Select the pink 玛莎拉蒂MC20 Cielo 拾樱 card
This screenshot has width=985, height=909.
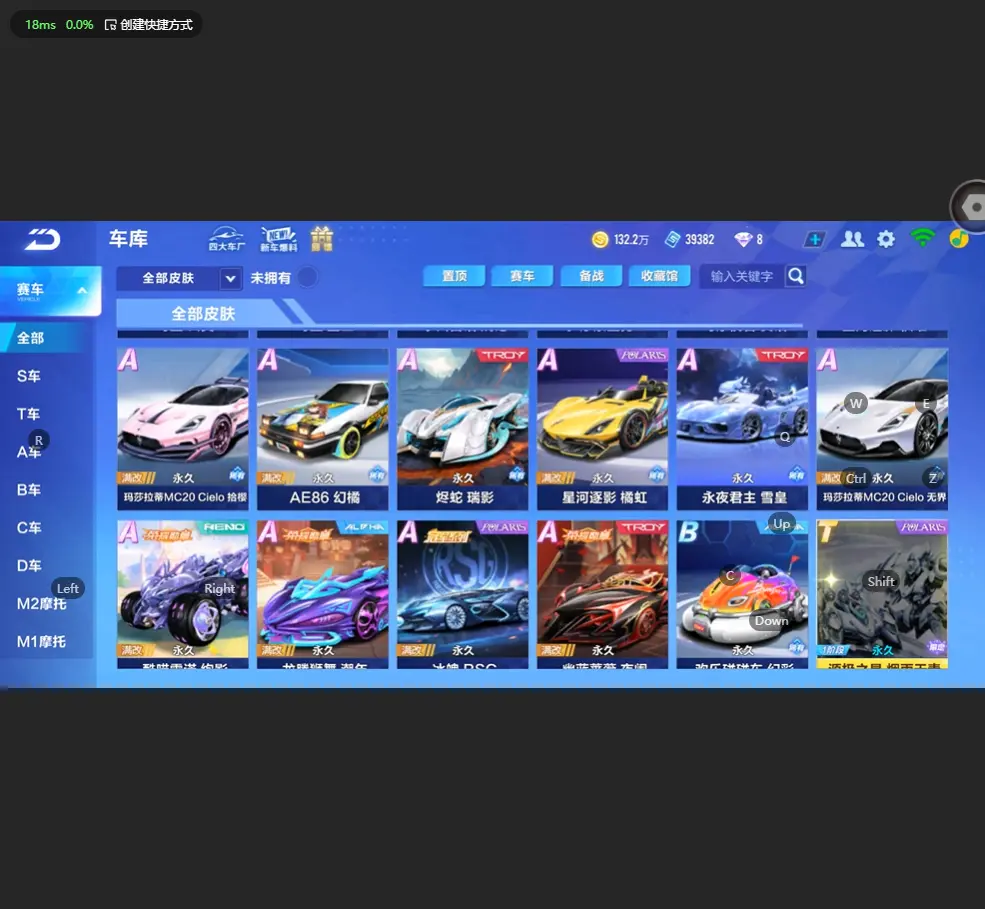tap(183, 429)
